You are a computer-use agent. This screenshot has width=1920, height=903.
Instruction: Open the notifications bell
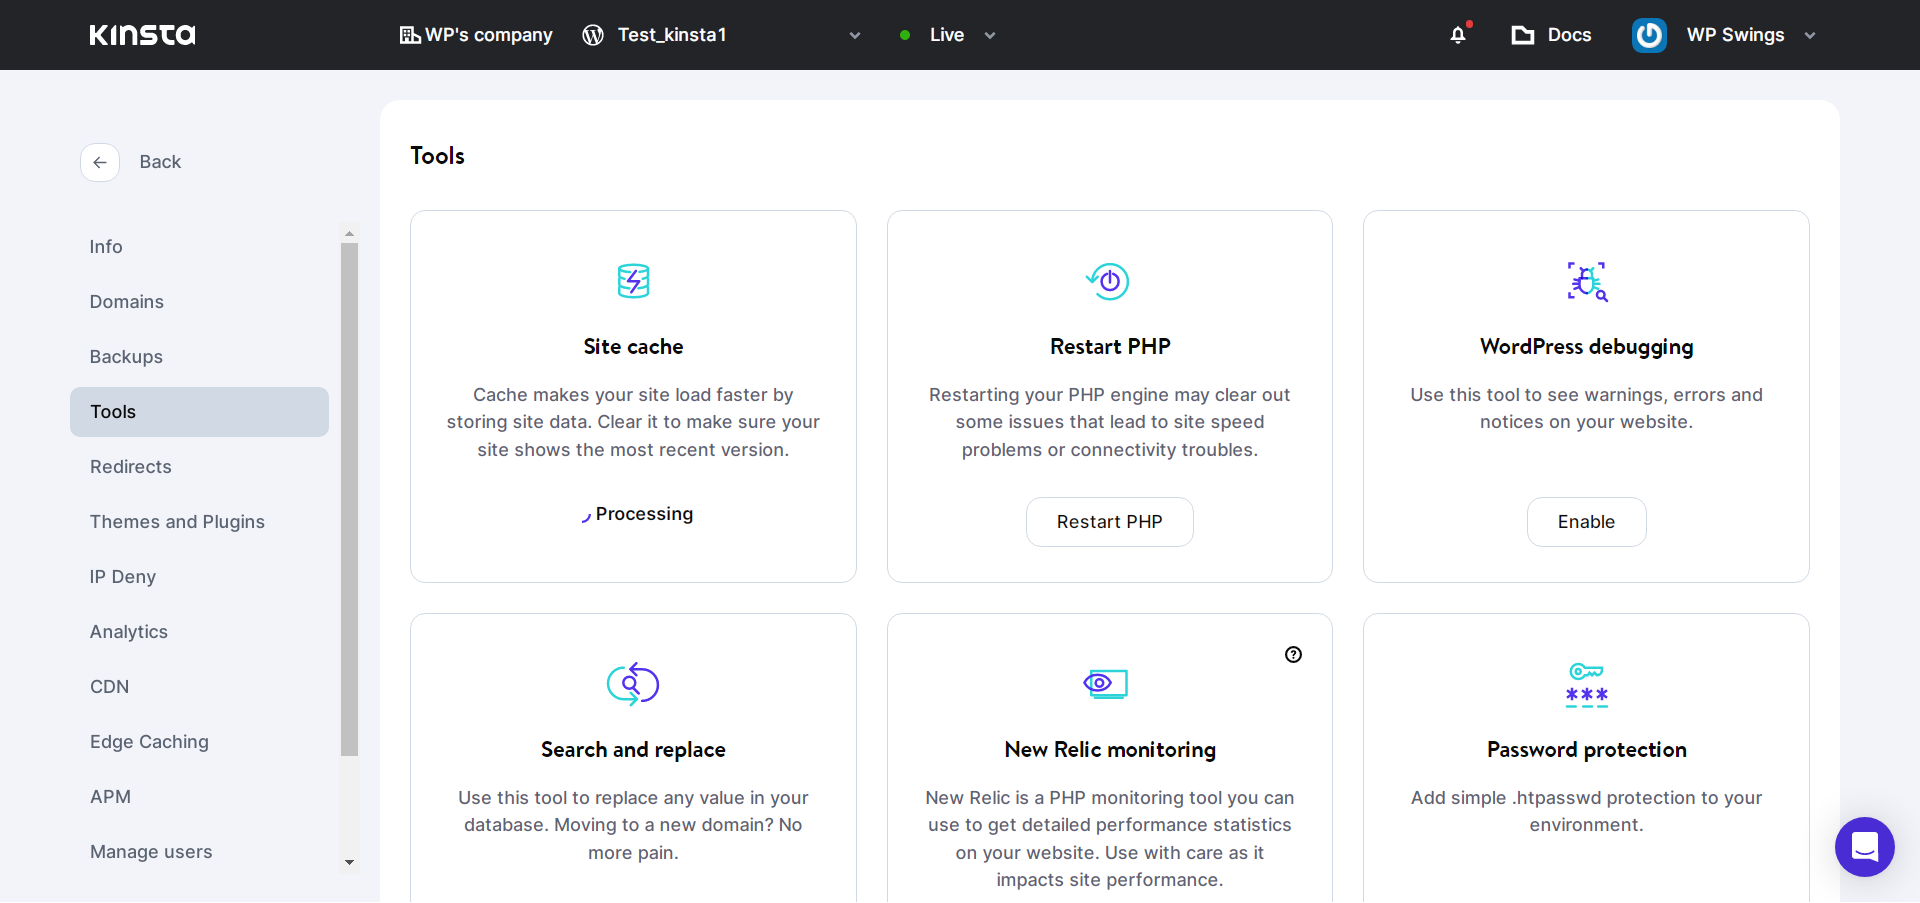(x=1458, y=35)
